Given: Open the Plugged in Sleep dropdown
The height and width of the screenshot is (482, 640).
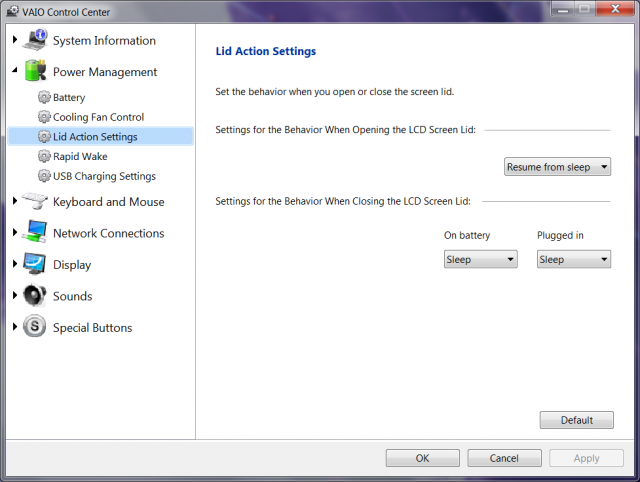Looking at the screenshot, I should 573,259.
